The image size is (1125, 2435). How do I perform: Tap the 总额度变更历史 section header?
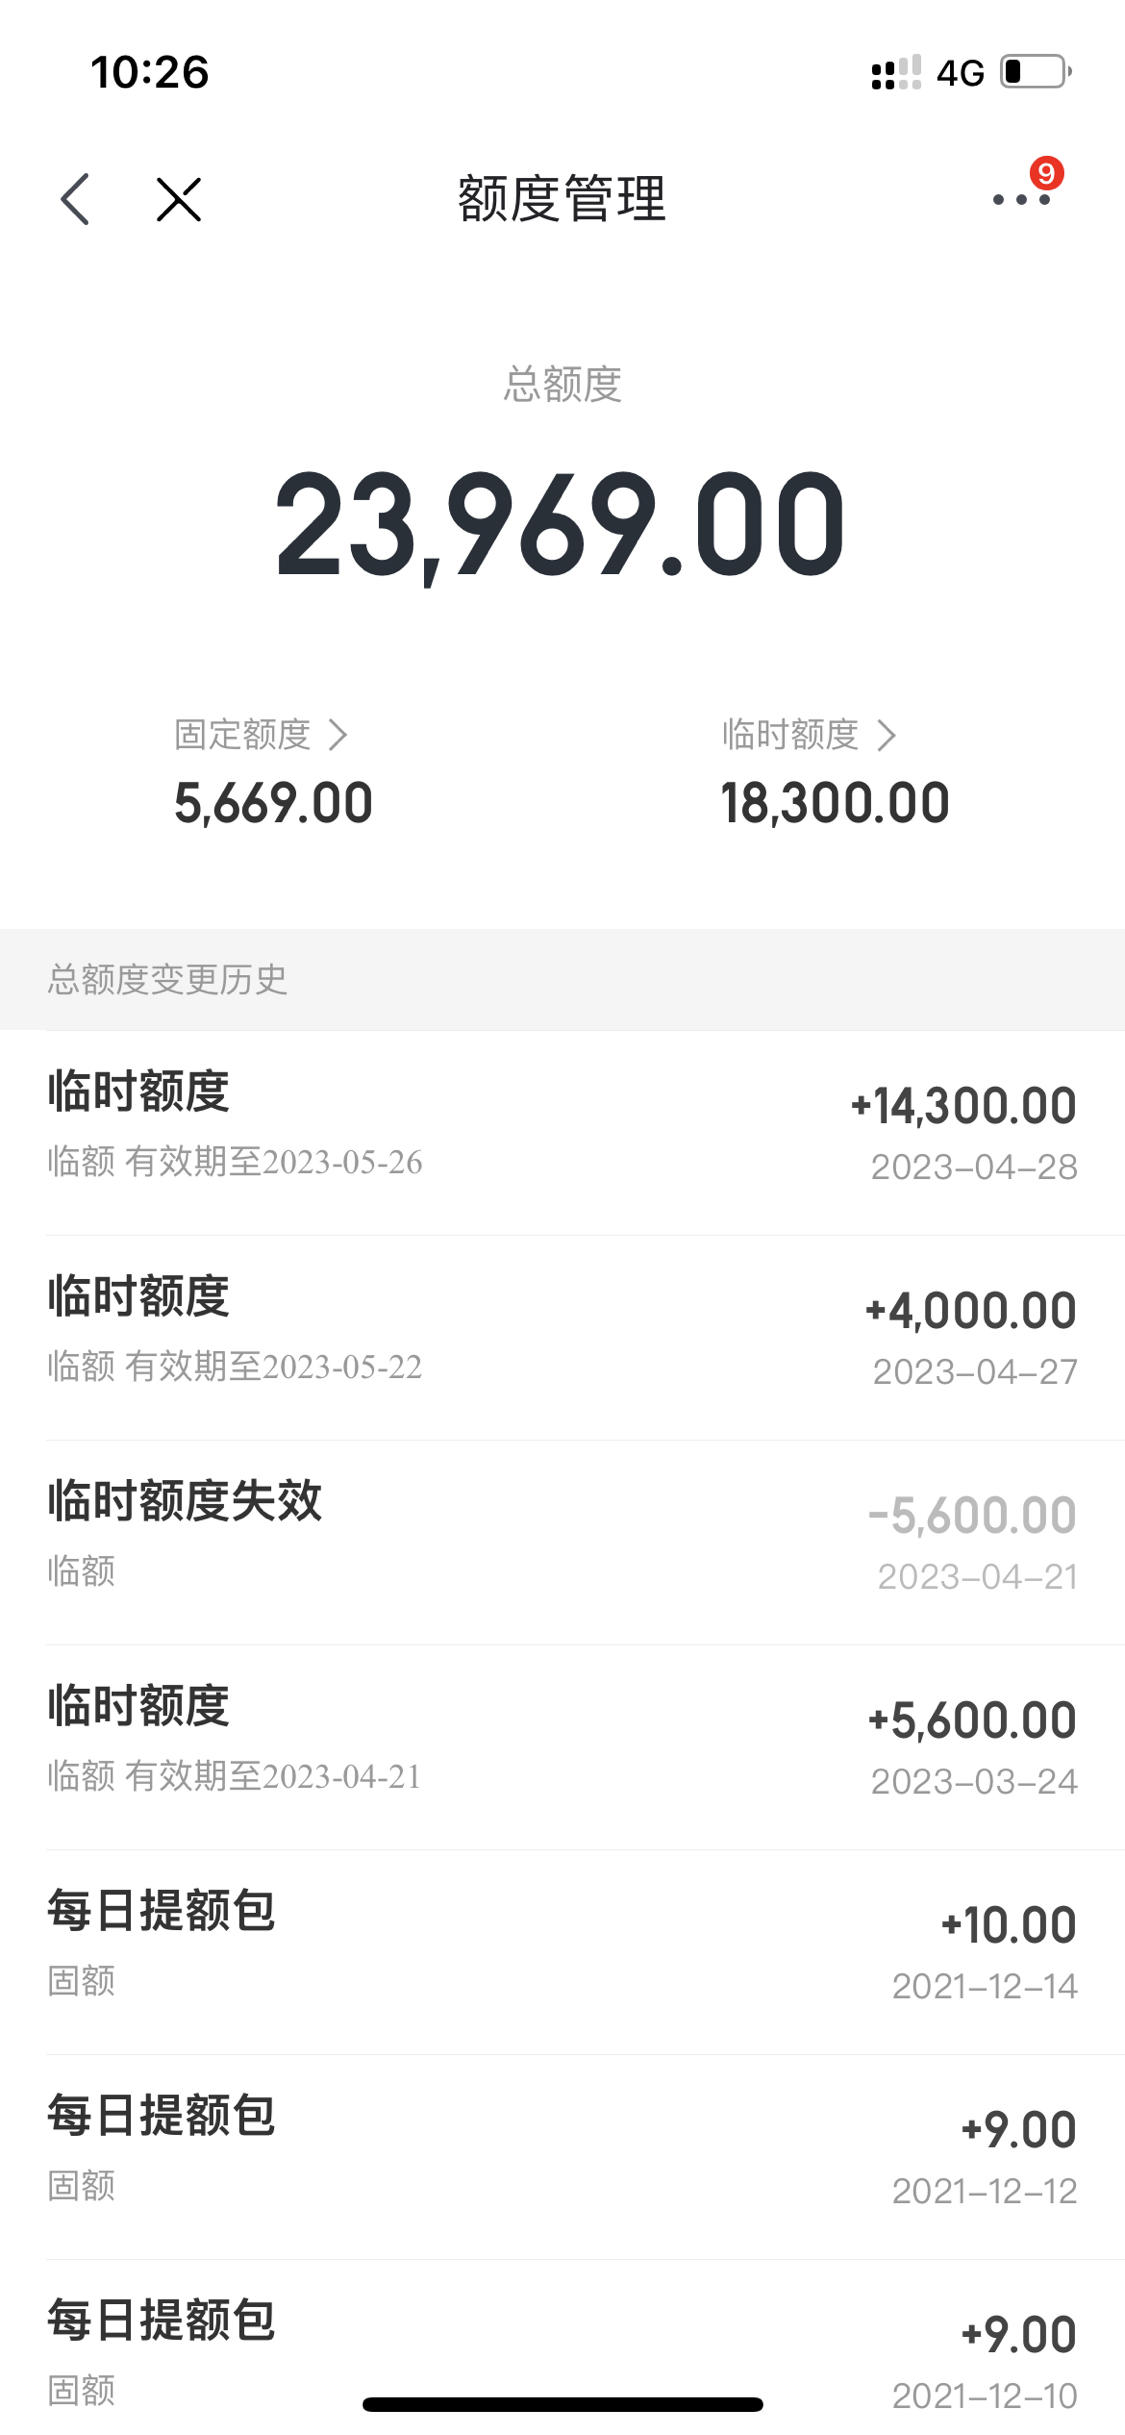[167, 979]
